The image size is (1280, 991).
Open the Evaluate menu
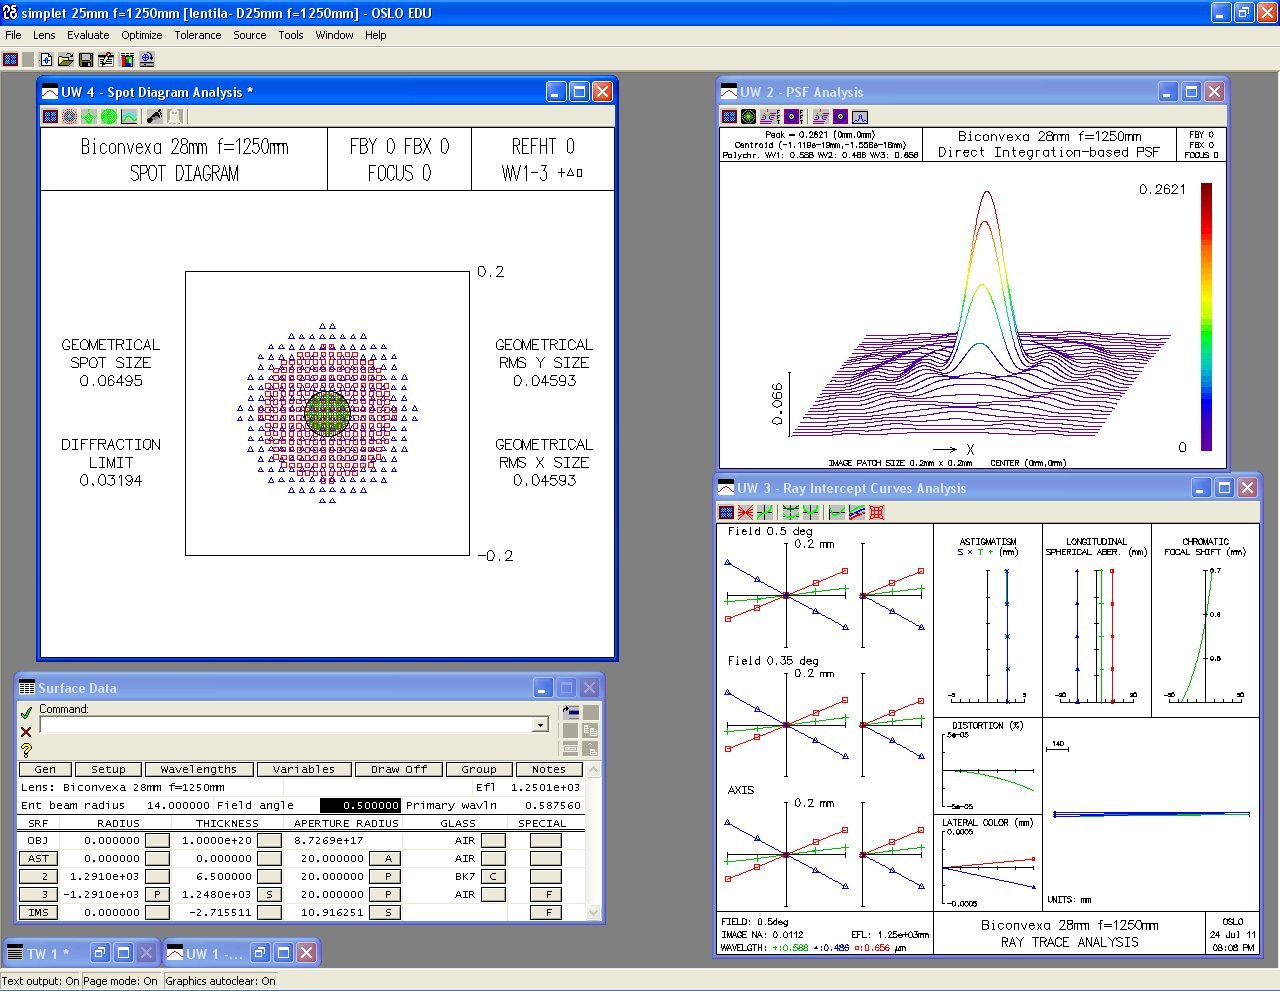[88, 35]
